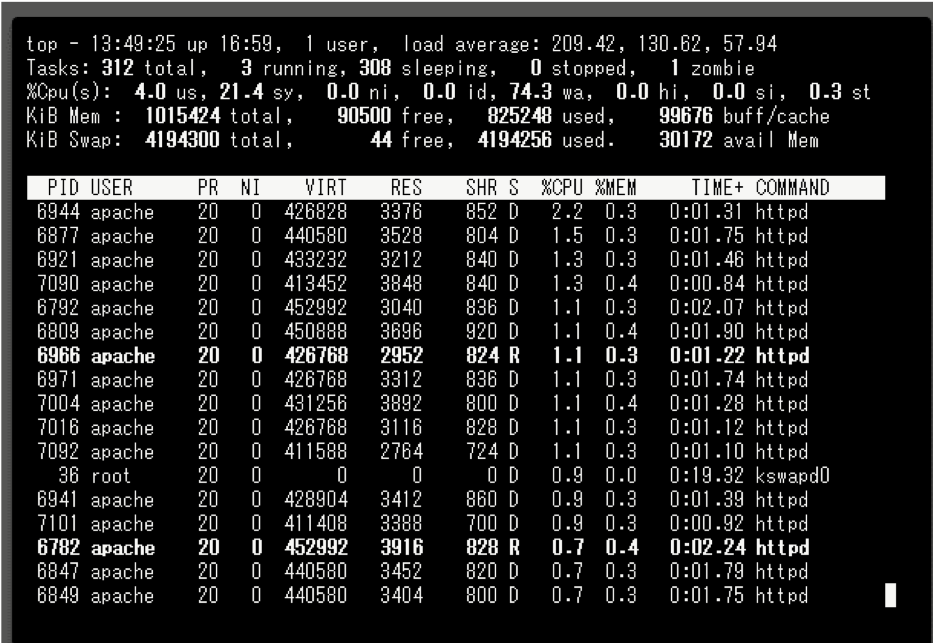Select the 0:19.32 TIME+ value
Image resolution: width=933 pixels, height=643 pixels.
[x=707, y=475]
